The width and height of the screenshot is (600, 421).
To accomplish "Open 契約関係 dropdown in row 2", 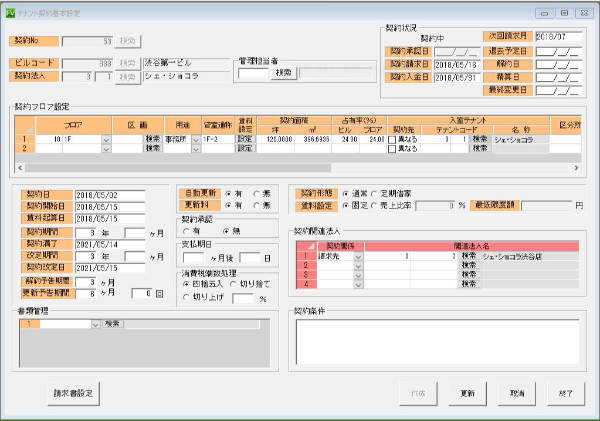I will [359, 266].
